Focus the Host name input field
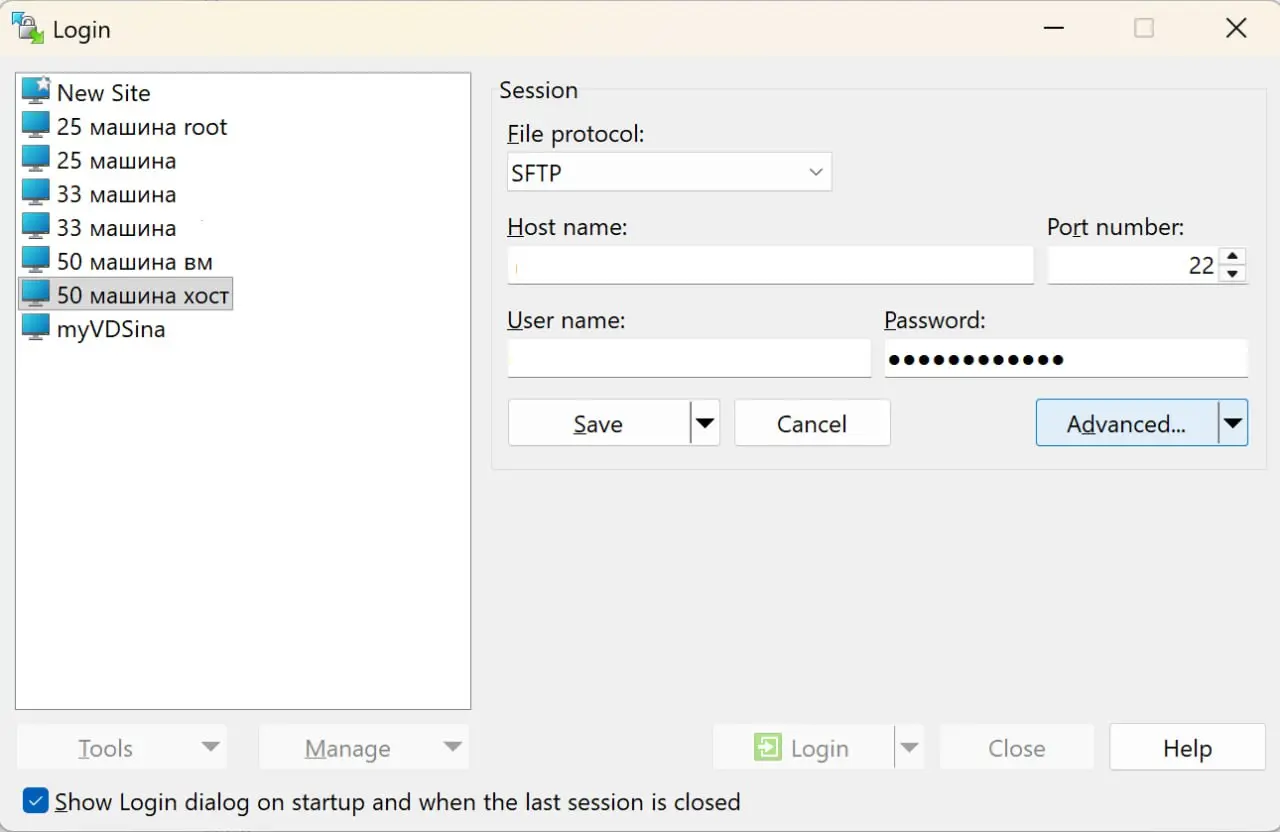The image size is (1280, 832). [769, 266]
